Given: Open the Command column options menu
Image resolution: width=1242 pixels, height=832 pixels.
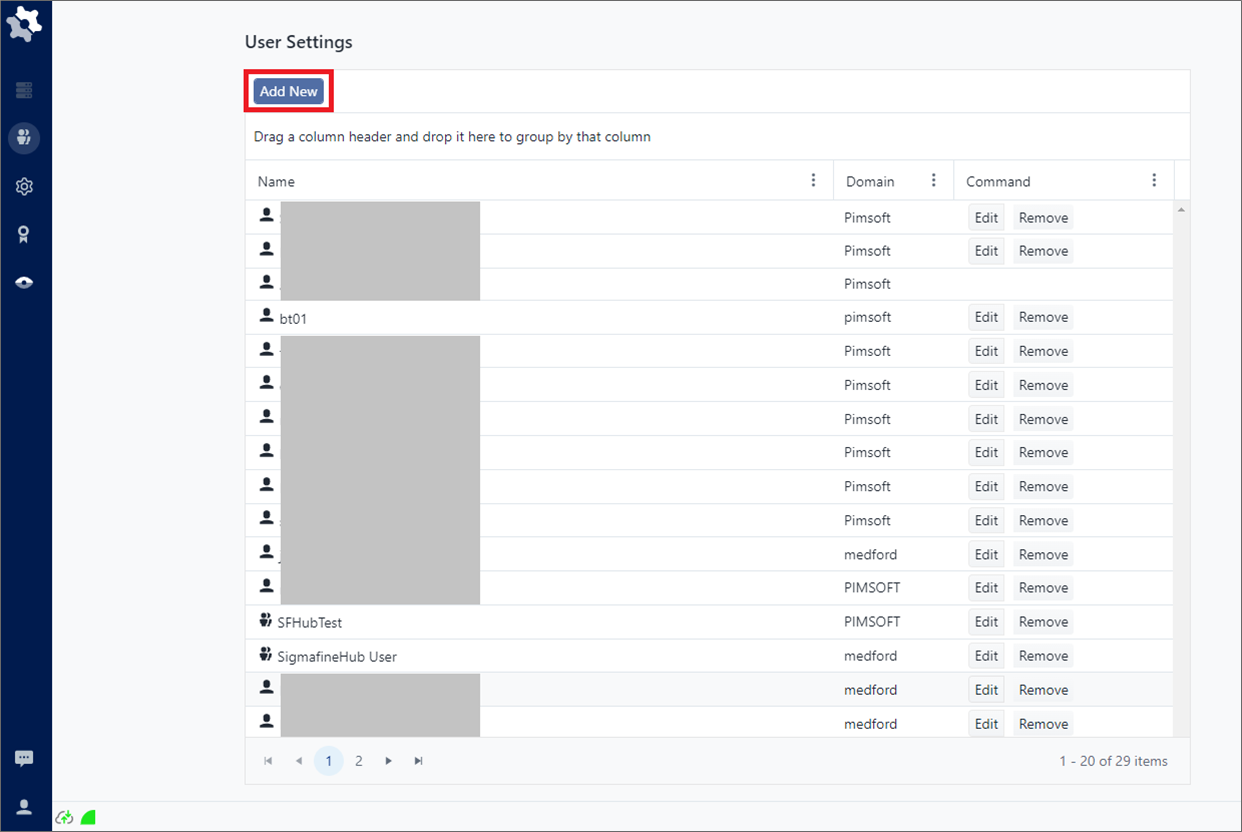Looking at the screenshot, I should (1154, 181).
